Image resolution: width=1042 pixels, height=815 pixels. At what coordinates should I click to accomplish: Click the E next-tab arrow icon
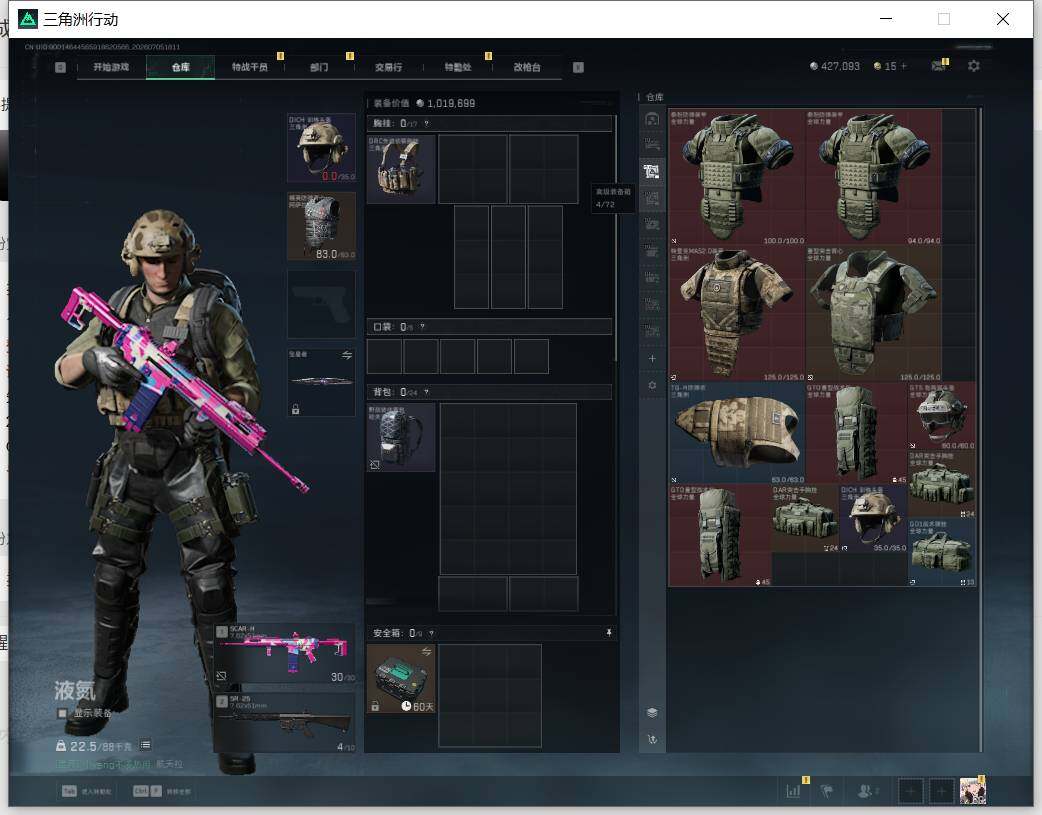tap(578, 67)
